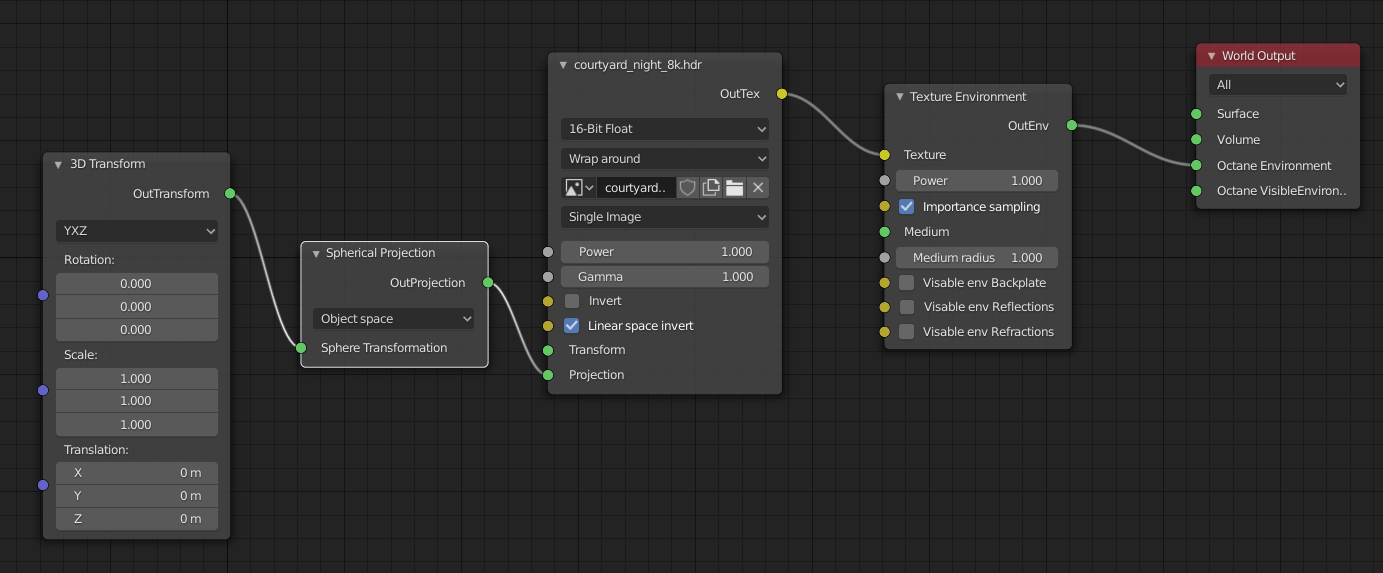Click the fake user shield icon
This screenshot has height=573, width=1383.
pyautogui.click(x=687, y=188)
